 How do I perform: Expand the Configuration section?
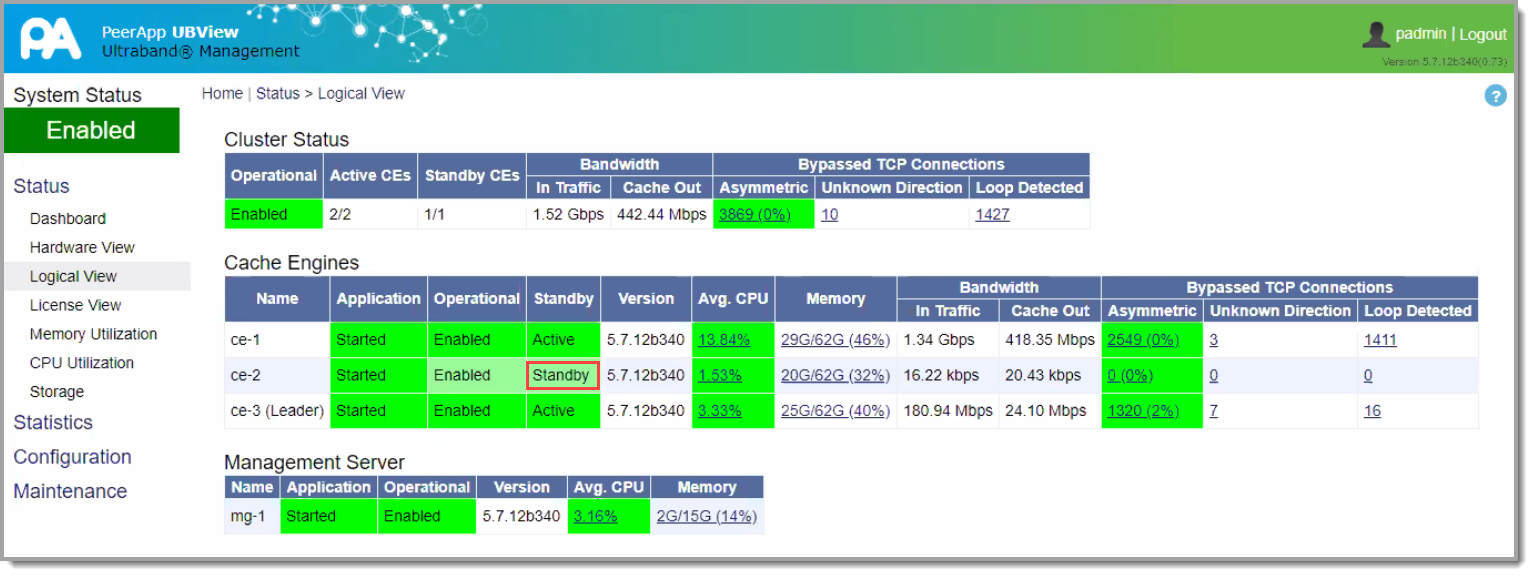pos(72,457)
